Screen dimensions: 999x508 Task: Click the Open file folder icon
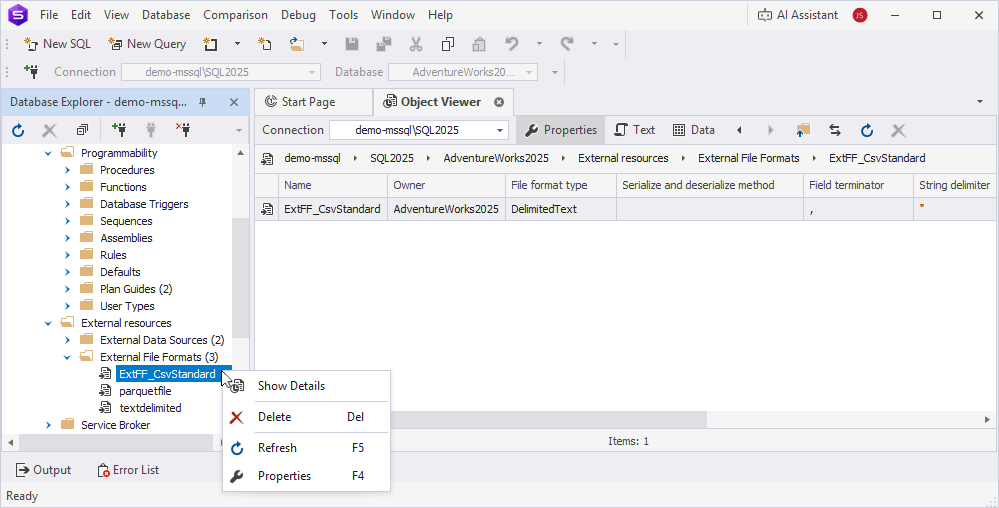pyautogui.click(x=297, y=44)
